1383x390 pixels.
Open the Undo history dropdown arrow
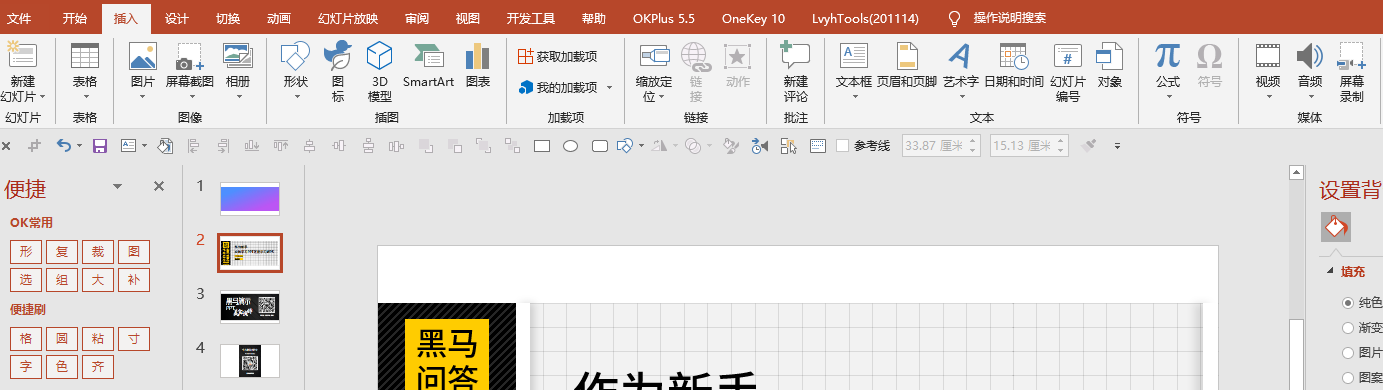pos(79,146)
